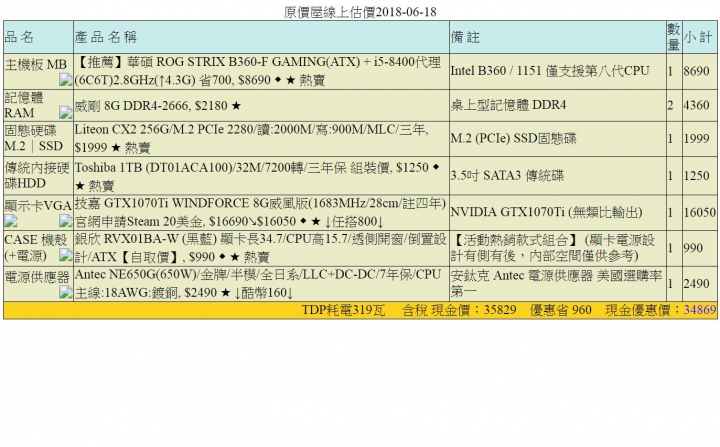This screenshot has height=447, width=720.
Task: Click the Antec NE650G power supply product text
Action: pos(260,283)
